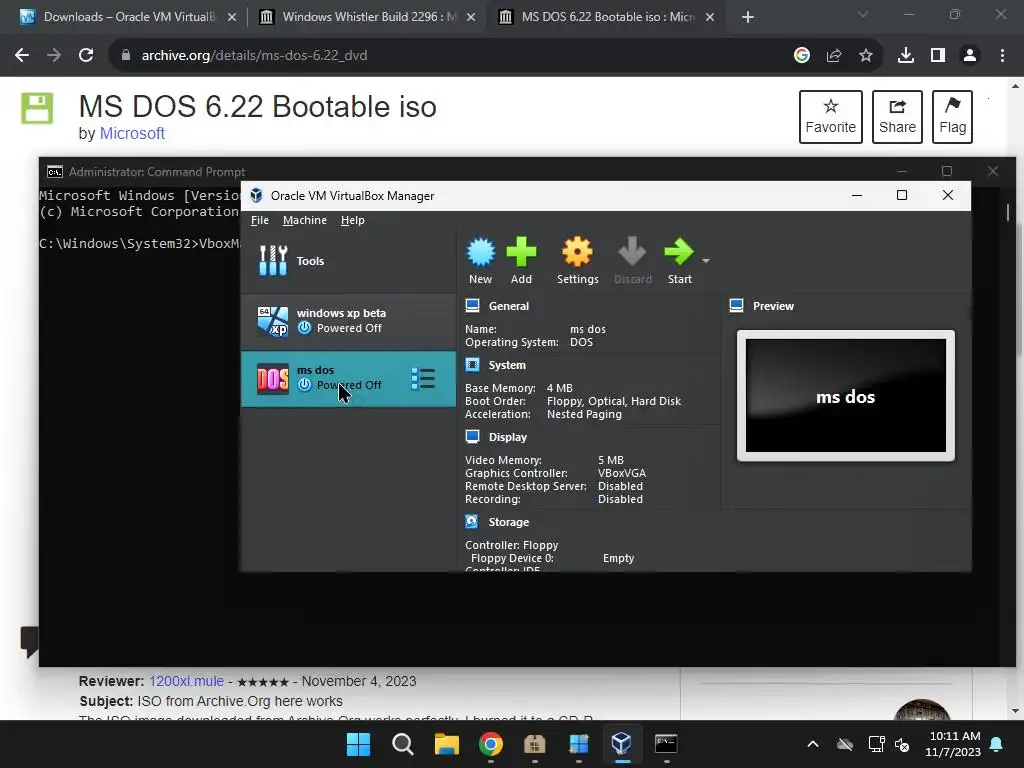Click the Nested Paging acceleration value

point(584,414)
